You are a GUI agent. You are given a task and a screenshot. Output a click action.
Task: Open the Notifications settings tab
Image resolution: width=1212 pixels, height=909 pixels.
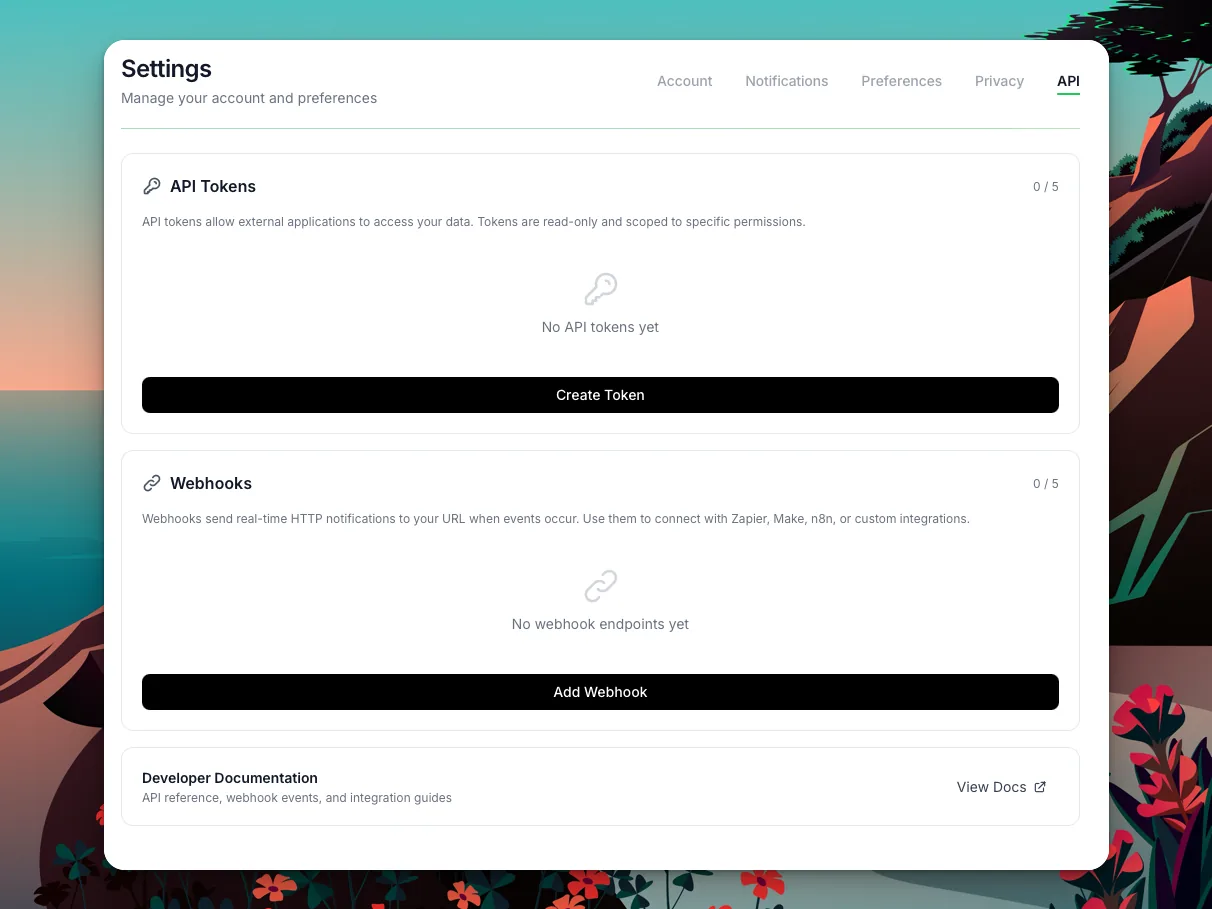point(786,81)
